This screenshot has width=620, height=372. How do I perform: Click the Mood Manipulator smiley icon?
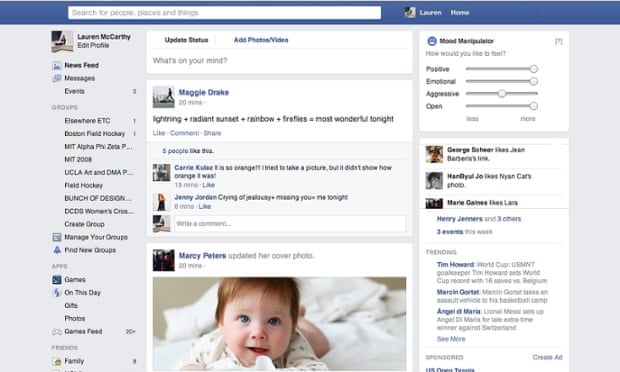(x=432, y=41)
